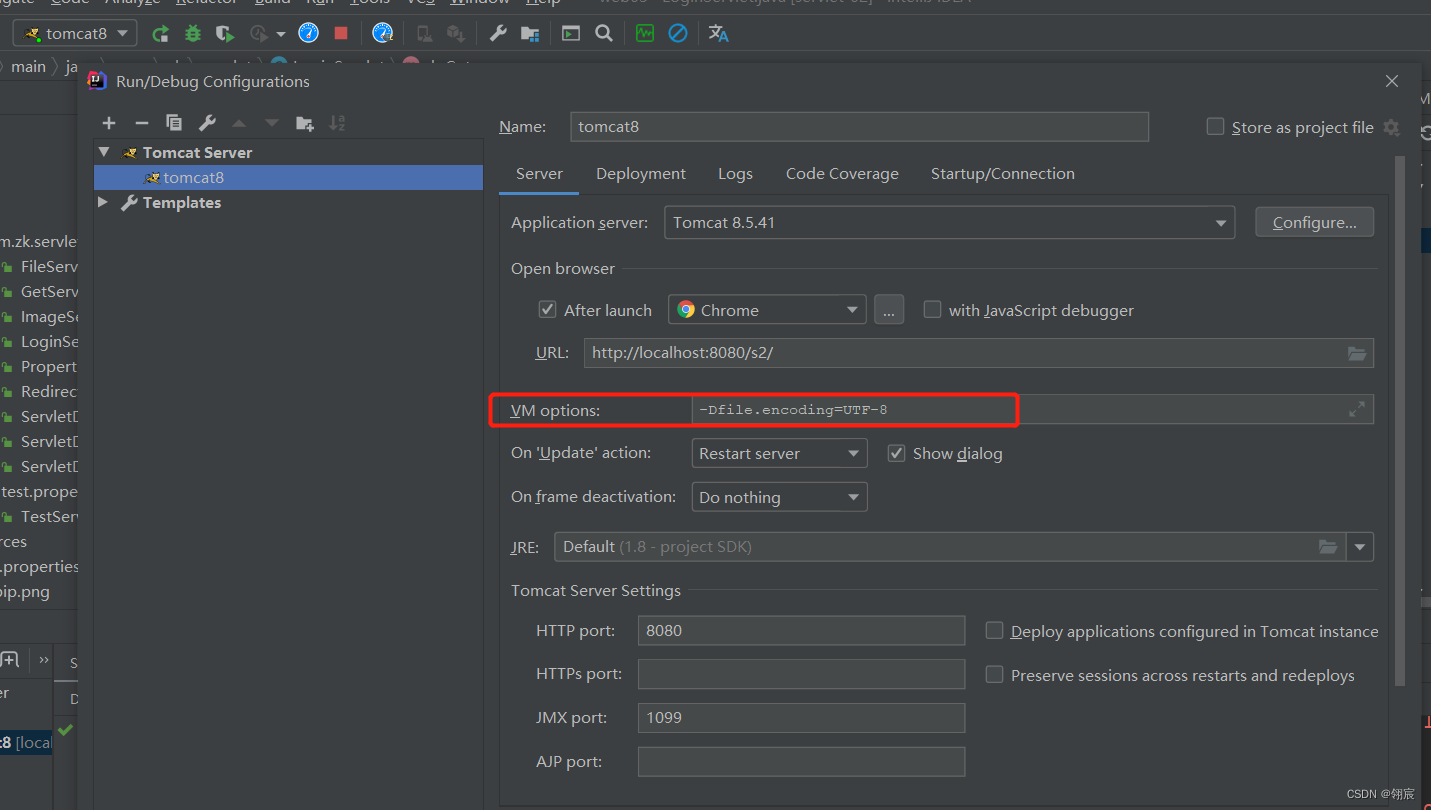
Task: Open Application server Tomcat 8.5.41 dropdown
Action: coord(949,222)
